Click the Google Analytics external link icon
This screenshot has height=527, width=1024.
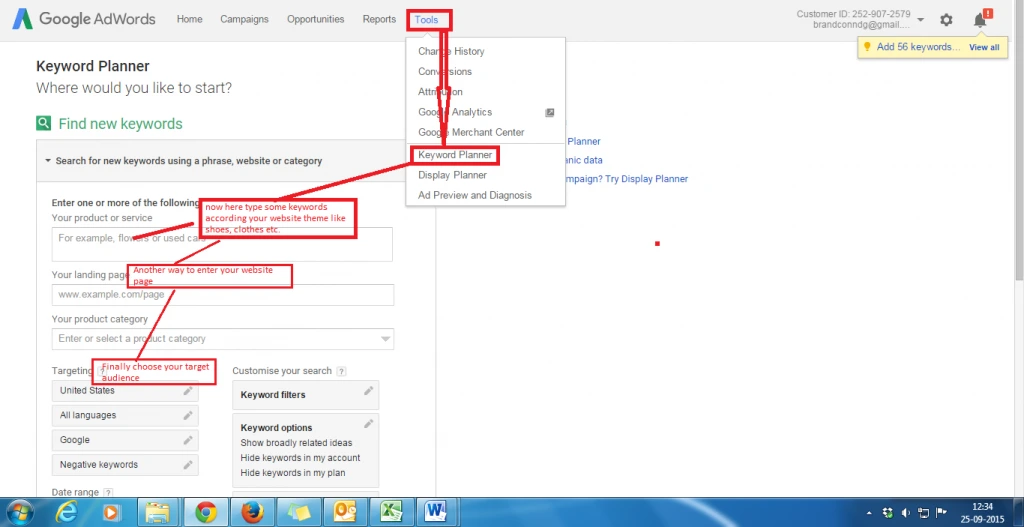coord(550,112)
